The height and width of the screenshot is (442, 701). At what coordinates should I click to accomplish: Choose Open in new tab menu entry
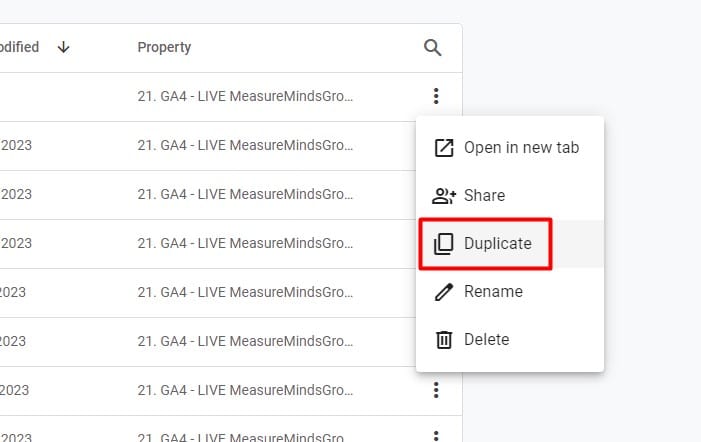[x=510, y=147]
